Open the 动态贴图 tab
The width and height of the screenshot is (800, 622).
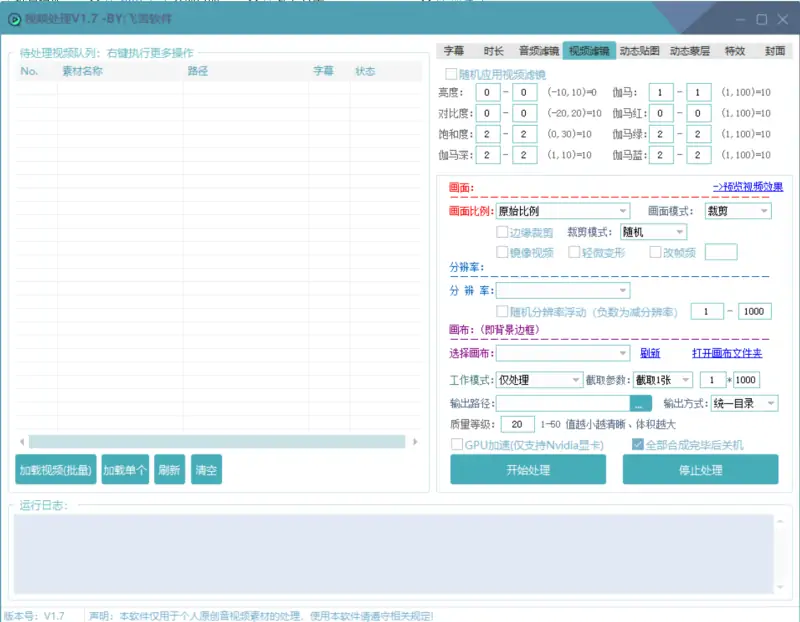point(639,50)
